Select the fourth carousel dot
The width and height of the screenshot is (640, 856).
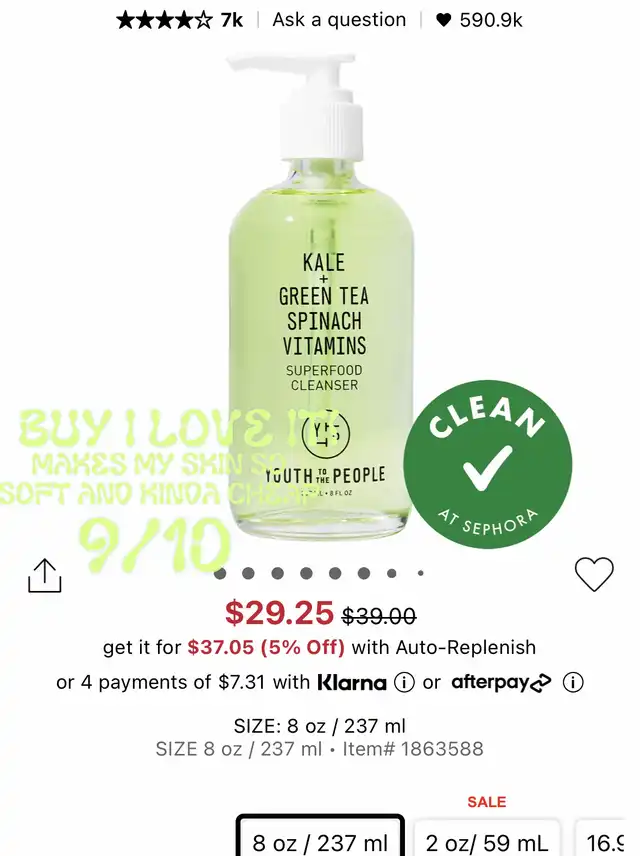tap(306, 573)
